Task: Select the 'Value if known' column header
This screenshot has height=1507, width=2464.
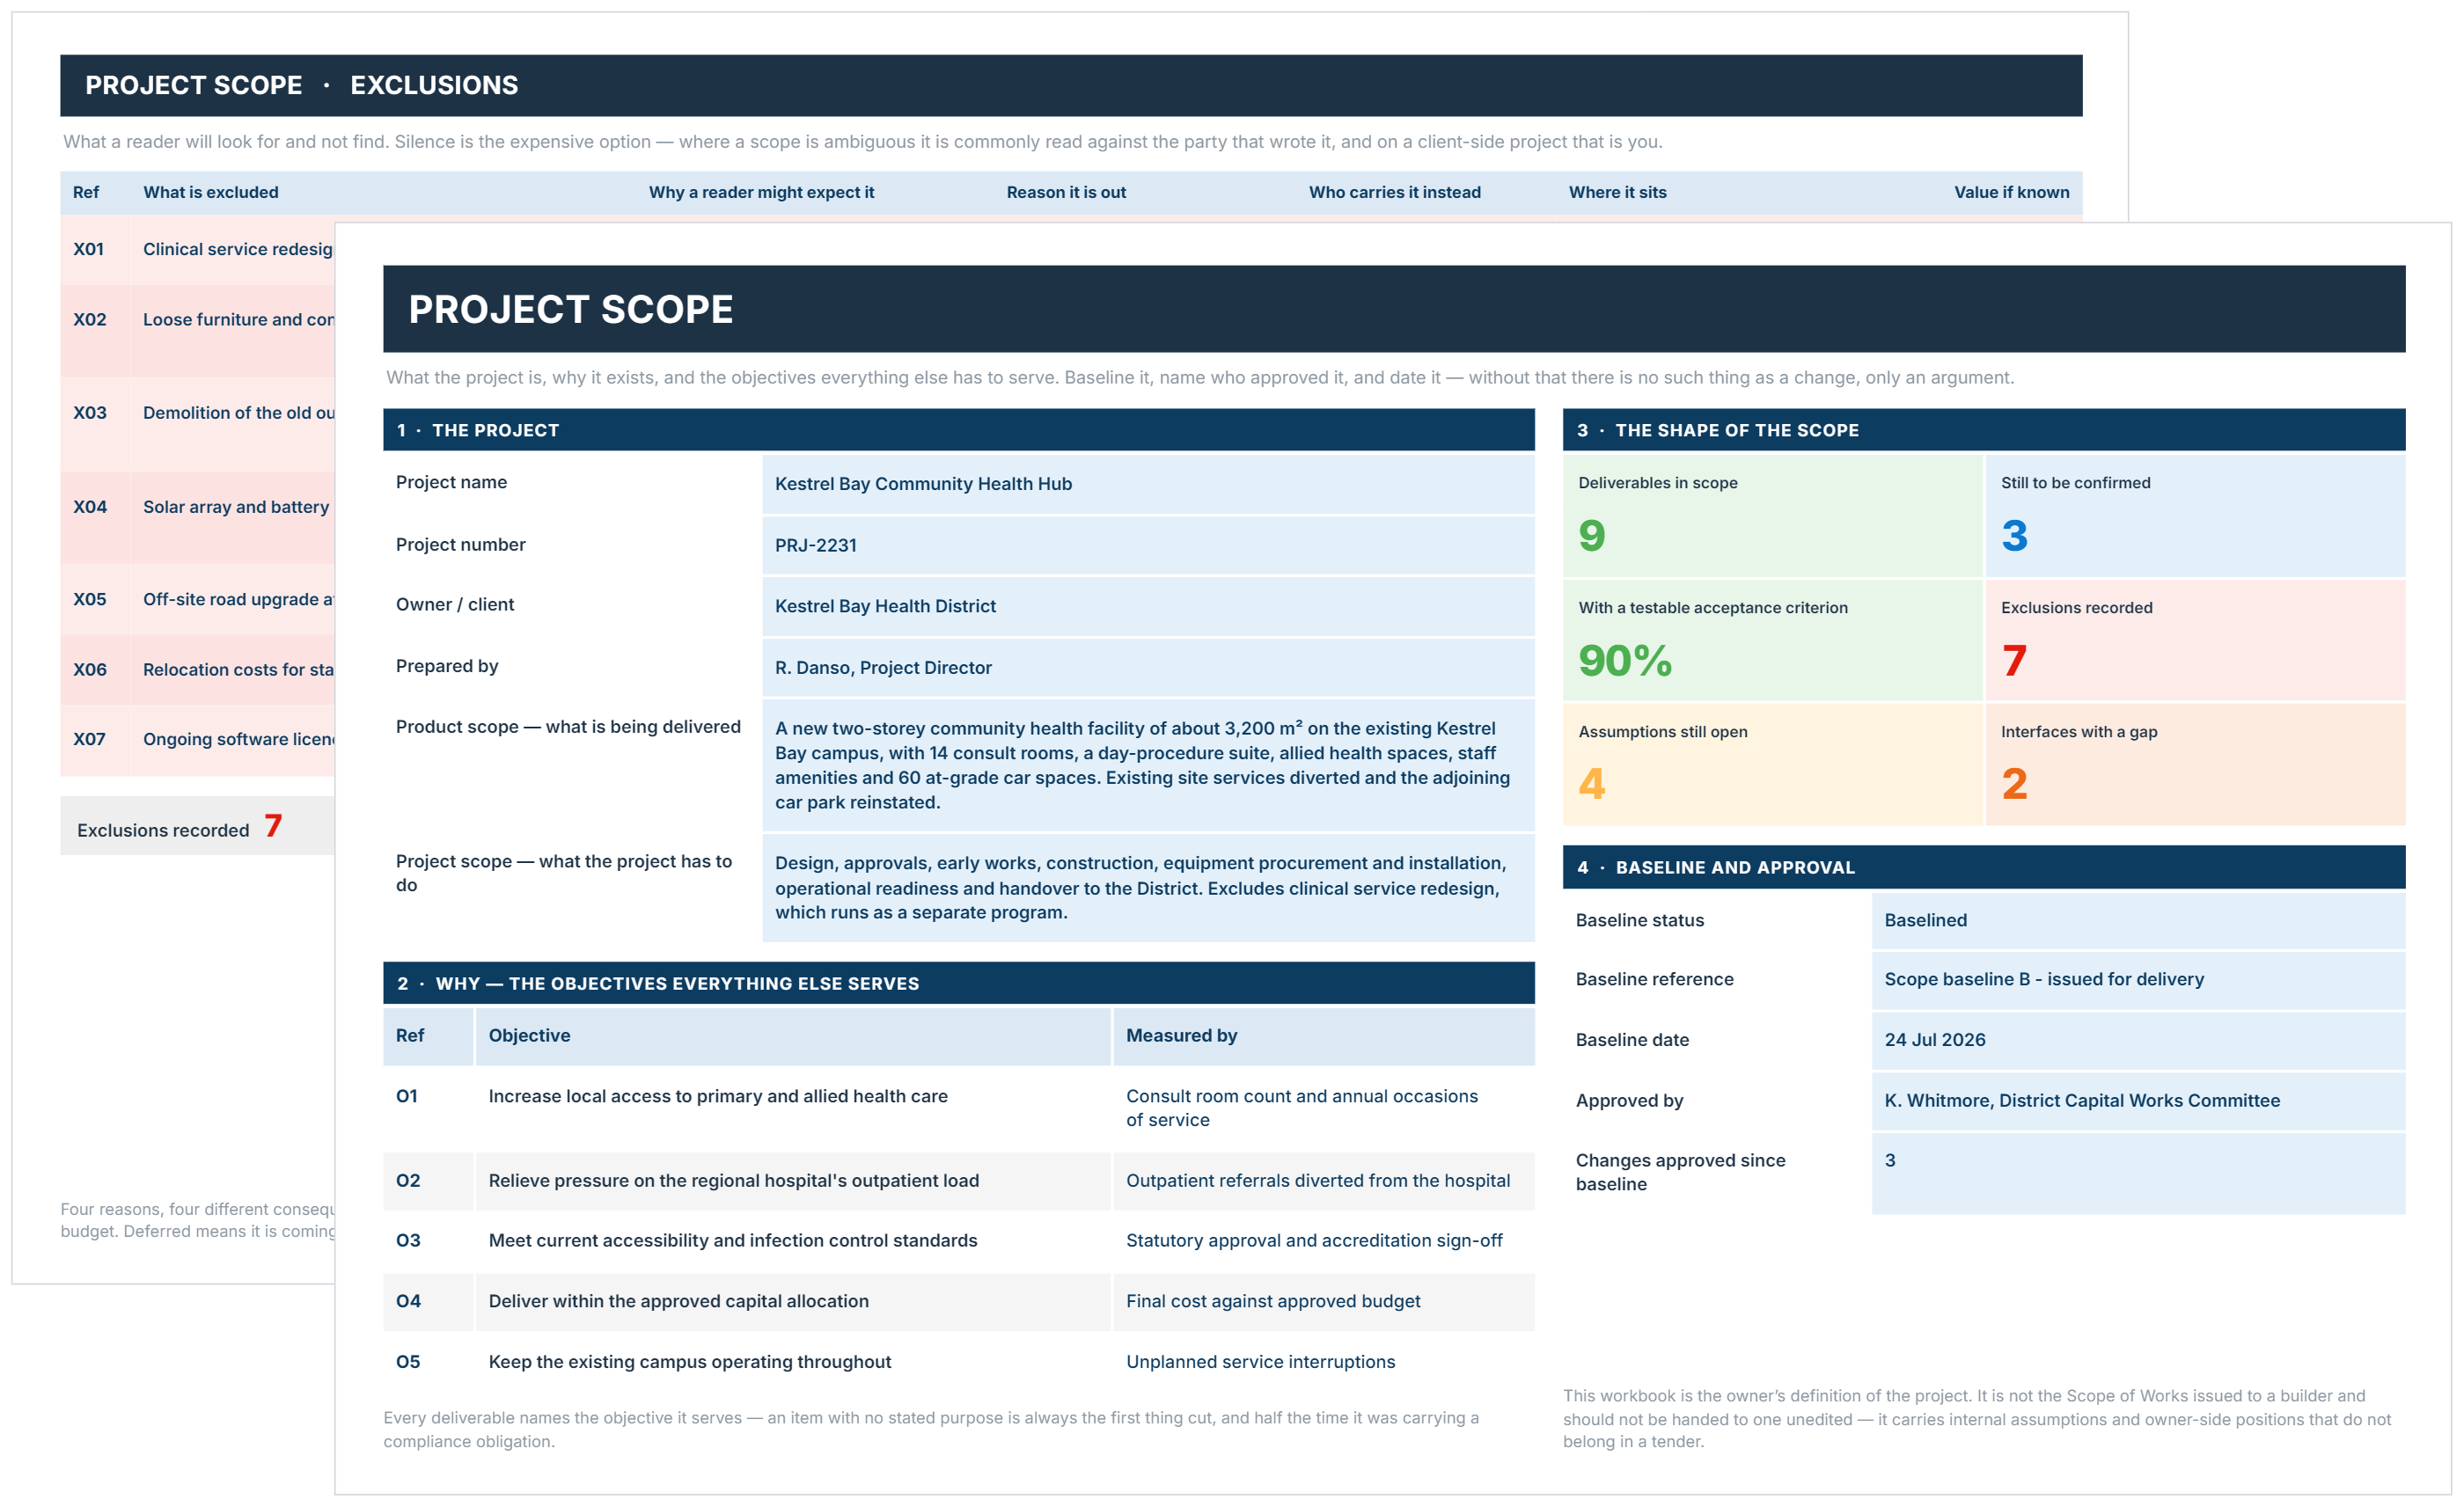Action: click(2011, 192)
